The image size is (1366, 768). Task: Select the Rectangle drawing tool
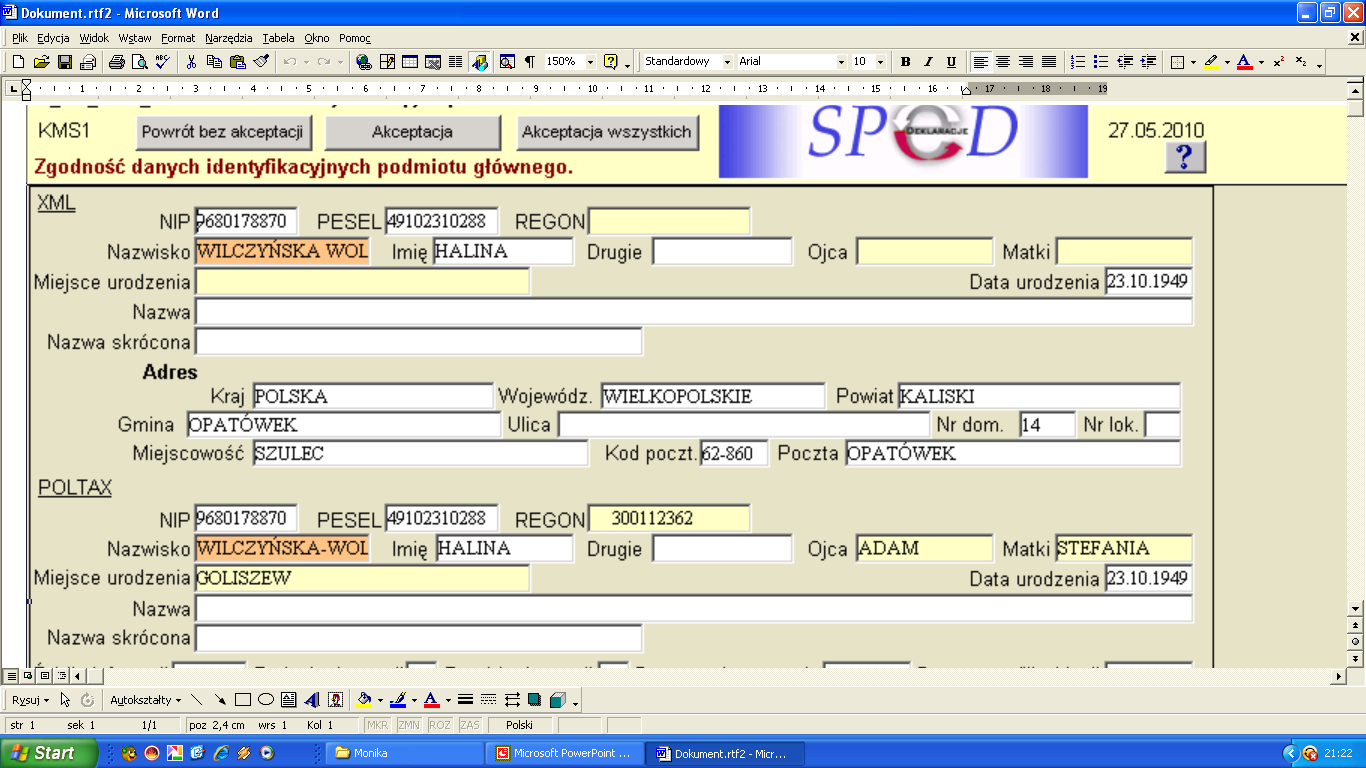point(243,700)
